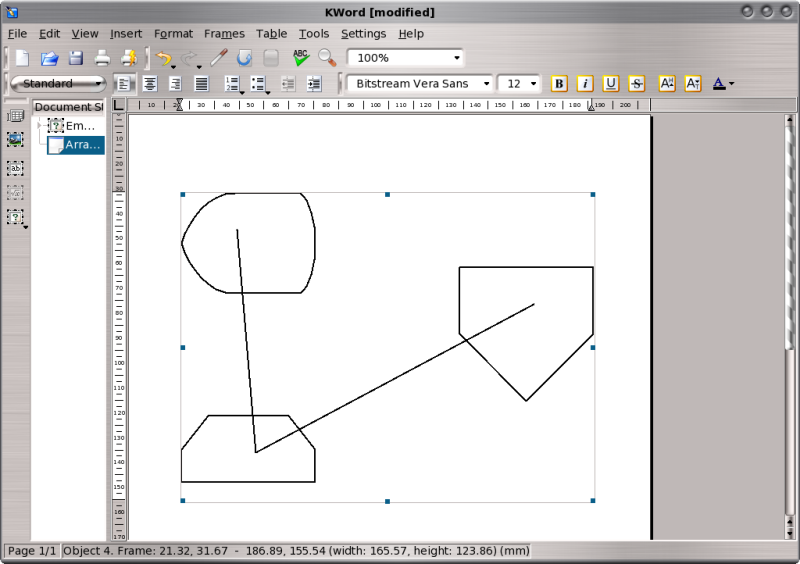The image size is (800, 564).
Task: Toggle subscript formatting
Action: [693, 83]
